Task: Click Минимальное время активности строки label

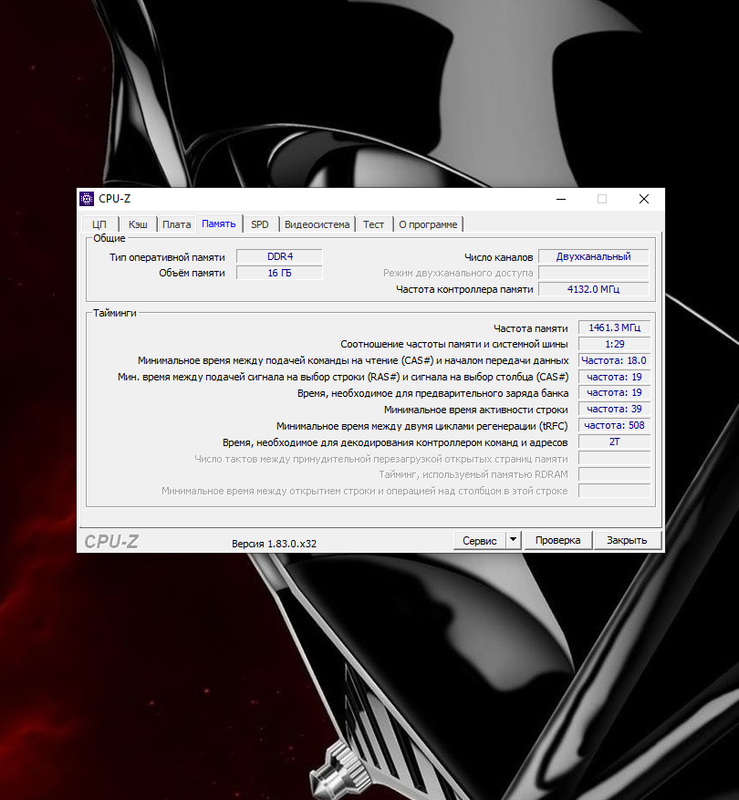Action: (x=476, y=410)
